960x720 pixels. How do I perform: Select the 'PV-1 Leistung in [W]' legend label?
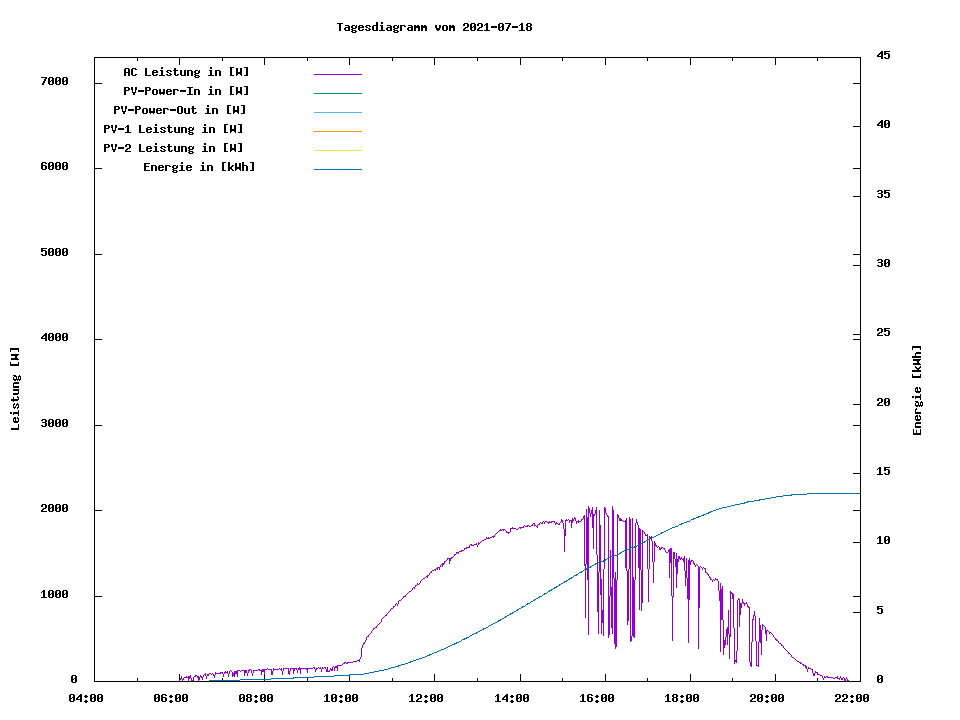click(x=173, y=129)
